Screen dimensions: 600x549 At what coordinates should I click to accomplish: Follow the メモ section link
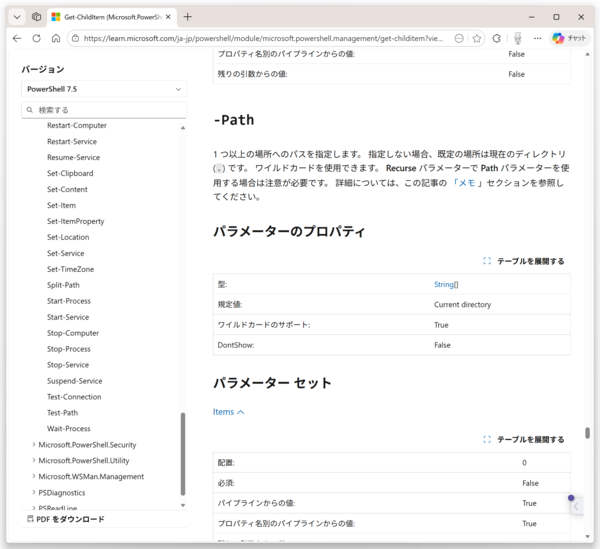pyautogui.click(x=466, y=183)
